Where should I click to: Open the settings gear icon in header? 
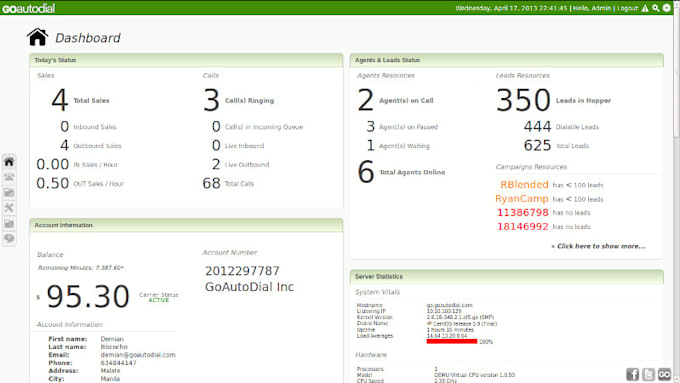pos(667,8)
